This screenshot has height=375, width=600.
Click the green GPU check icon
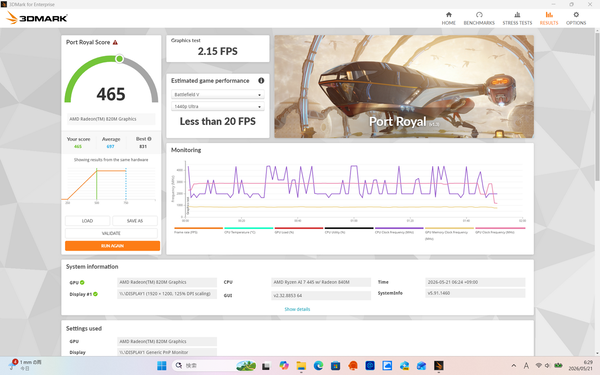(82, 282)
